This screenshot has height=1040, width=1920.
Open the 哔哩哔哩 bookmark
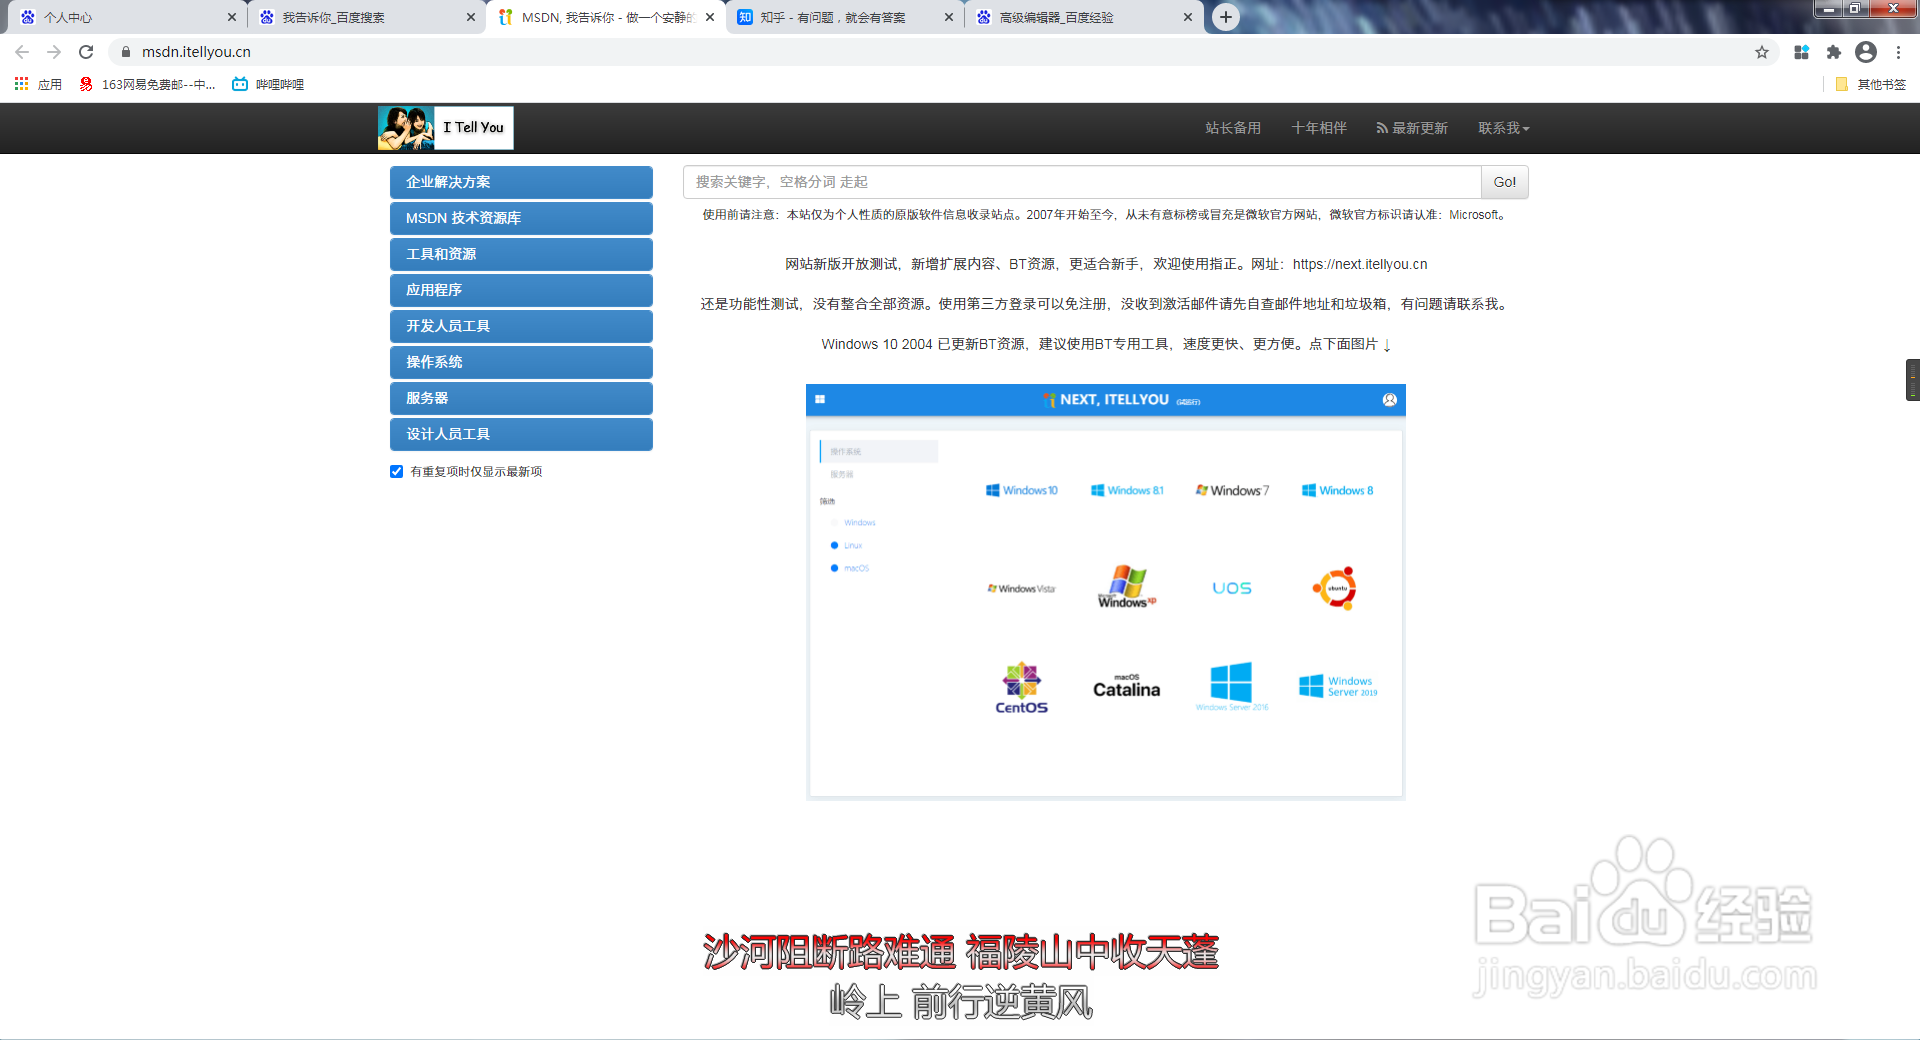click(x=268, y=84)
